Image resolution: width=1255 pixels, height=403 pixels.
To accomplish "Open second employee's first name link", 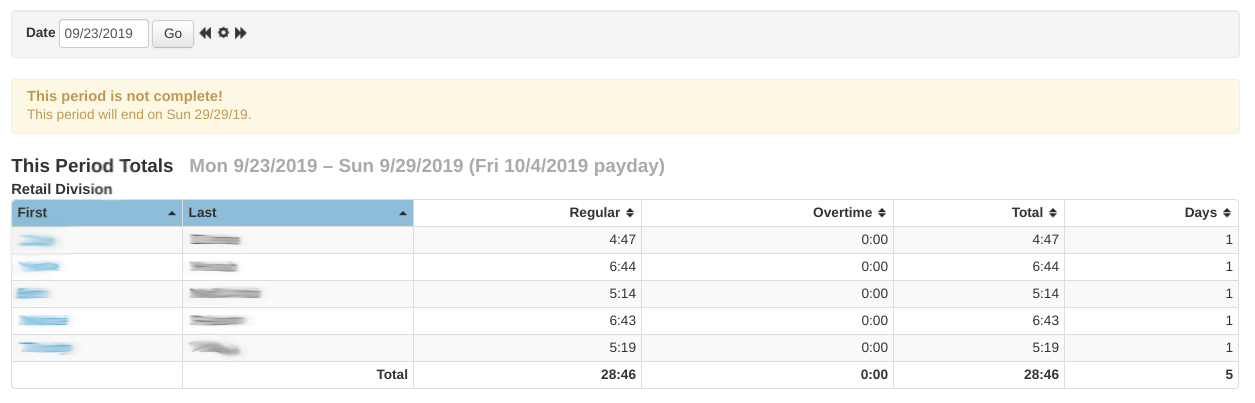I will 39,267.
